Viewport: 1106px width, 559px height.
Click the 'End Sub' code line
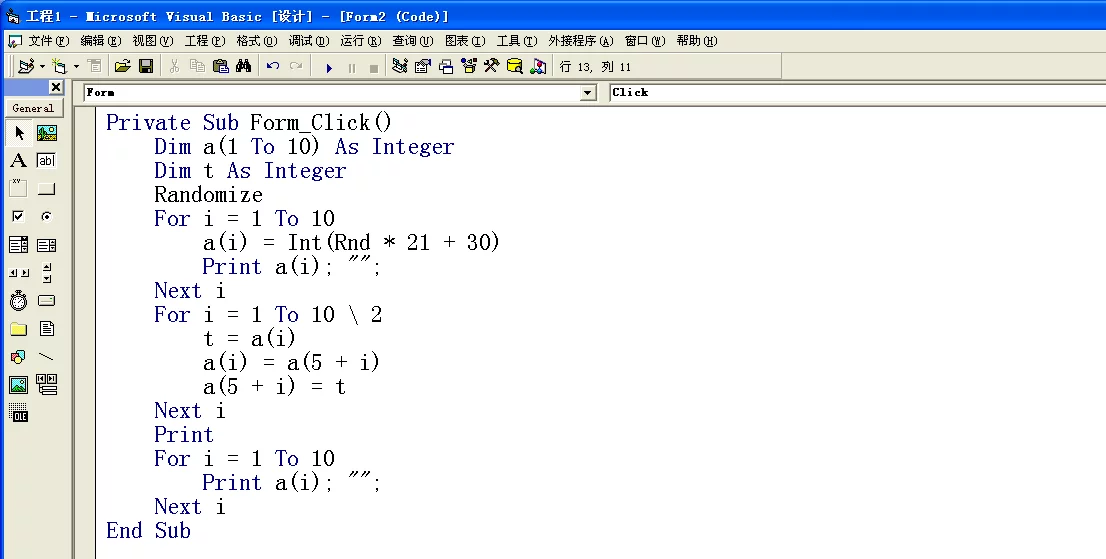pos(148,530)
